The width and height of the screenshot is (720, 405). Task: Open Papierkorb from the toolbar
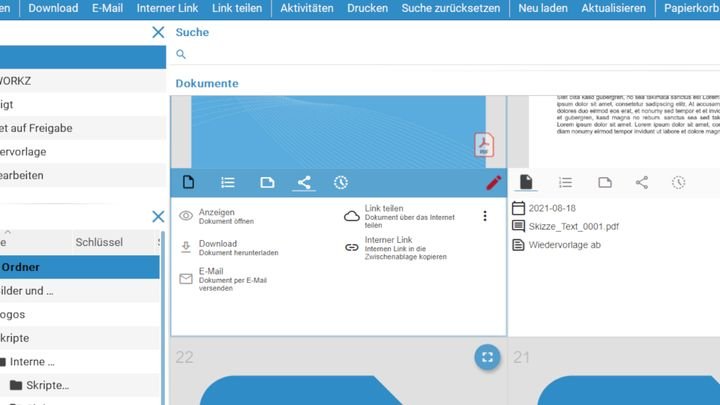[692, 8]
